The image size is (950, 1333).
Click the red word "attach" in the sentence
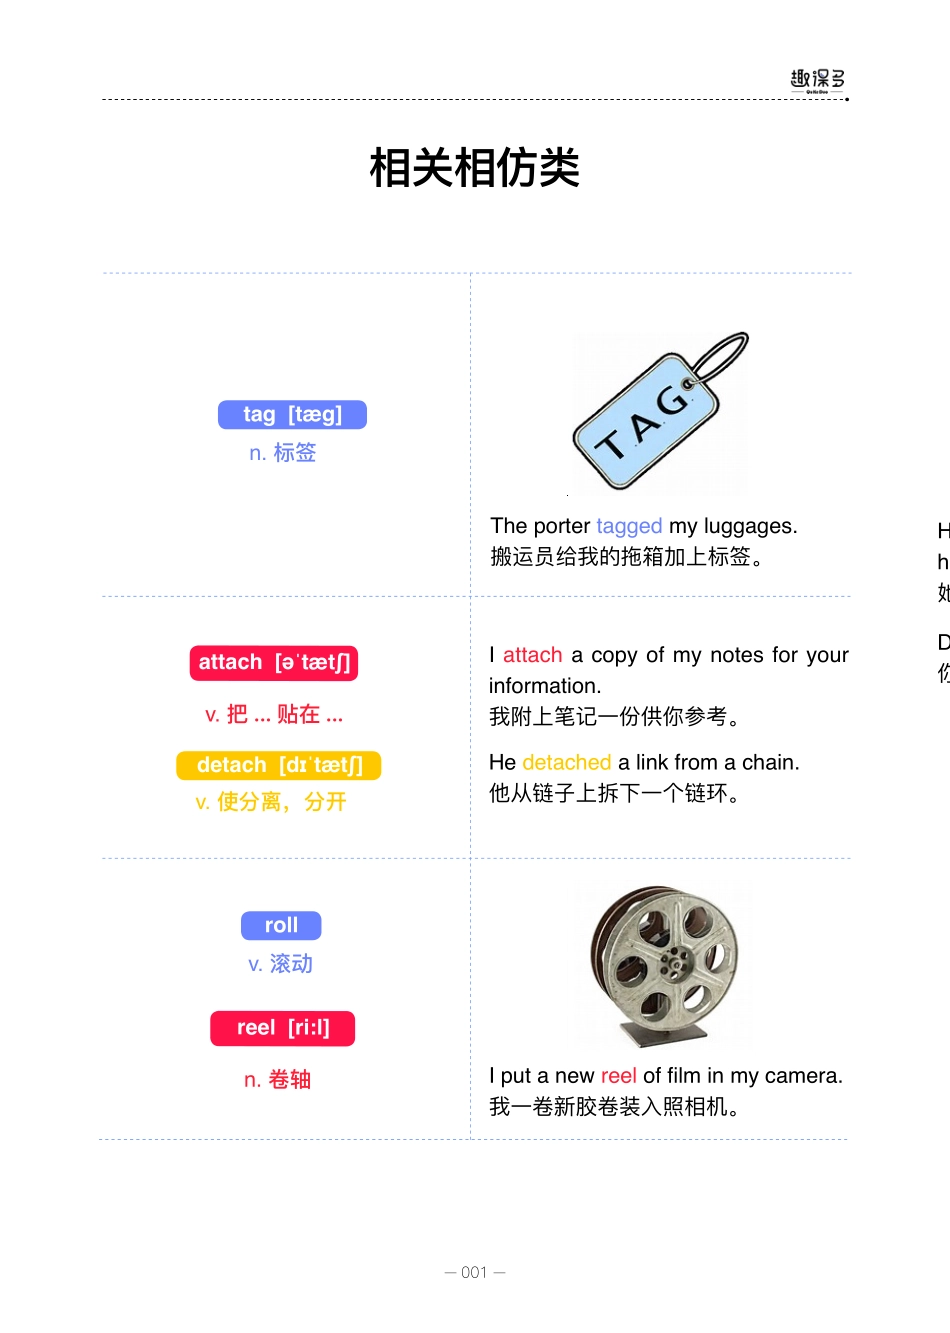[532, 655]
